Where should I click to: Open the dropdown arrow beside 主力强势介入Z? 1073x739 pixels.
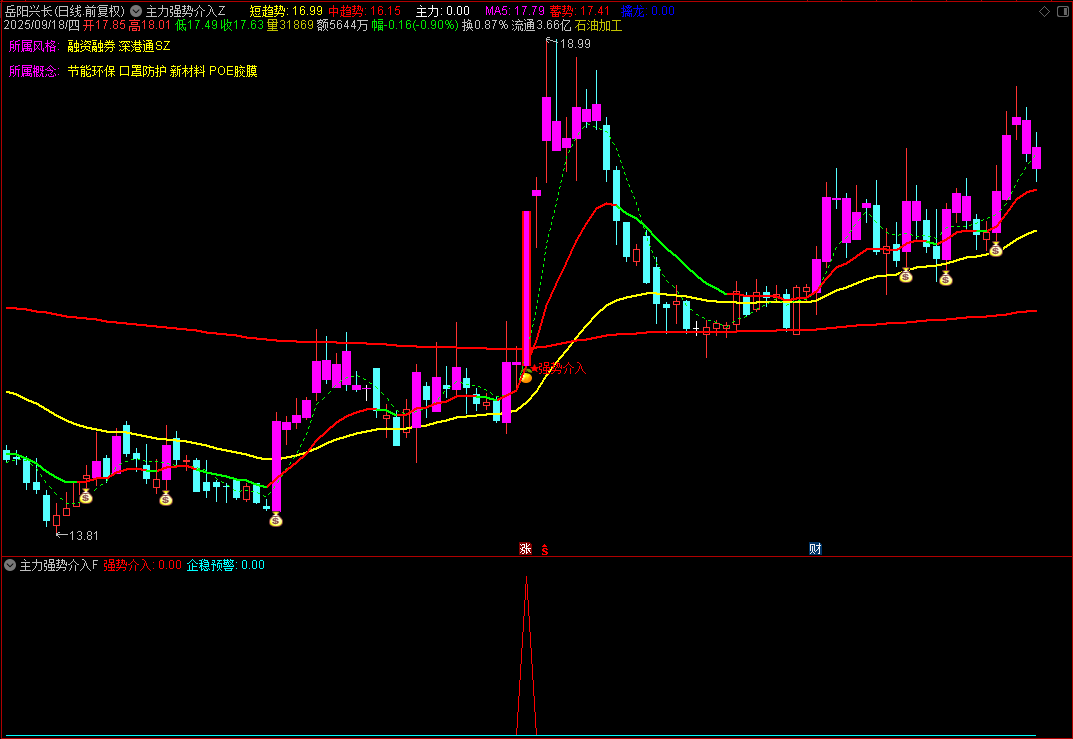tap(136, 11)
